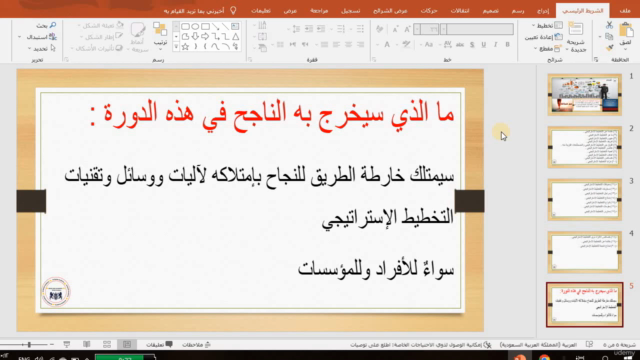Select the triangle shape in gallery
The height and width of the screenshot is (360, 640).
click(236, 37)
